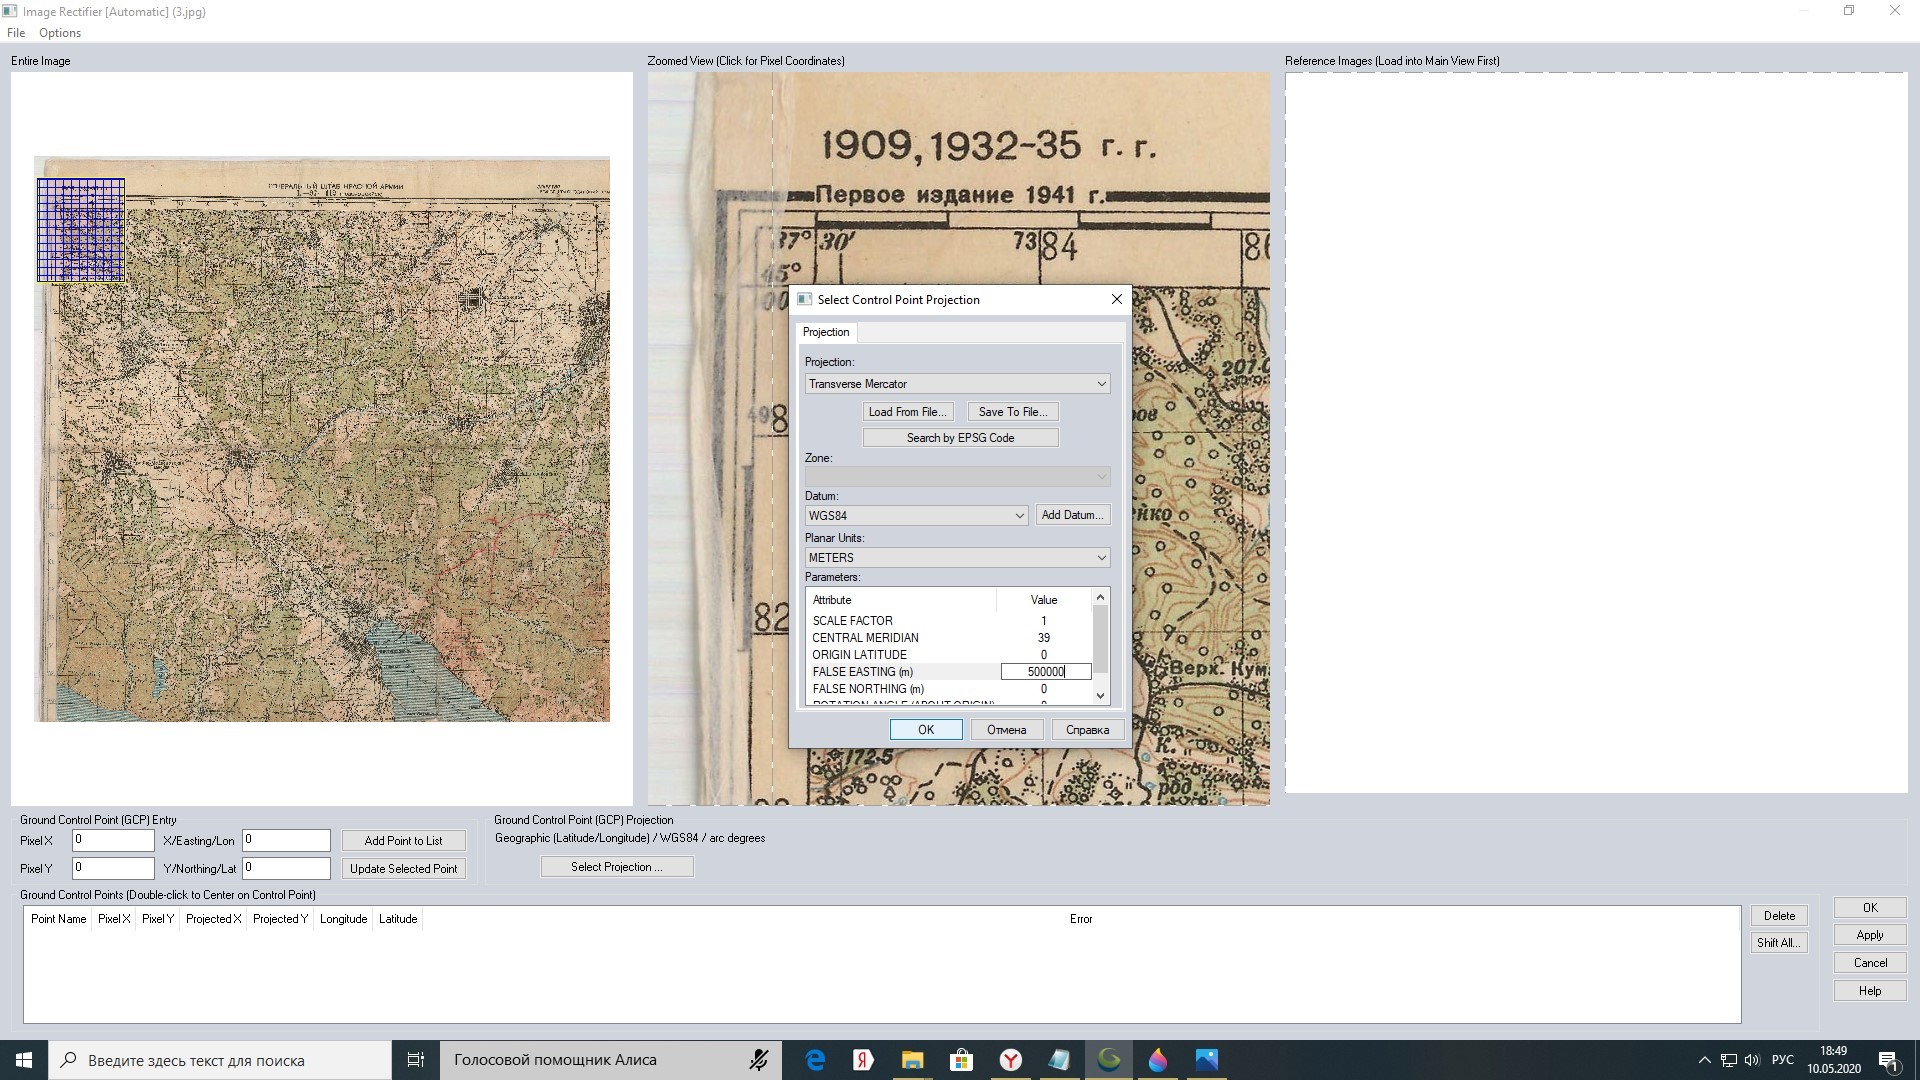Click the Image Rectifier OK button
The height and width of the screenshot is (1080, 1920).
pos(1870,908)
